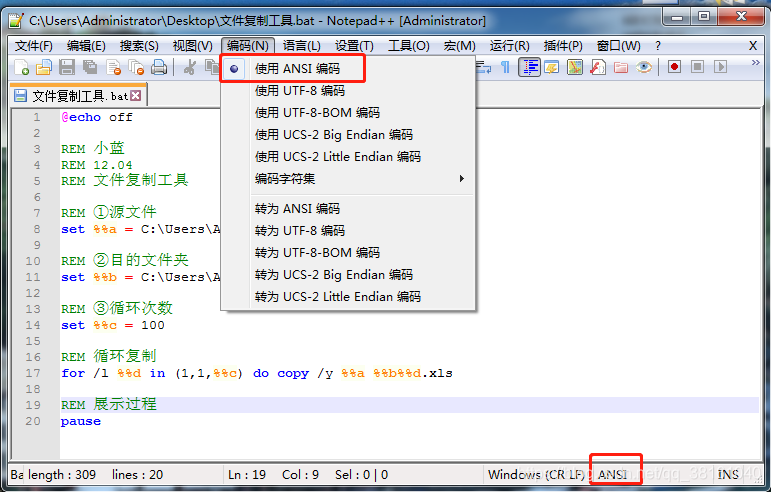Screen dimensions: 771x492
Task: Close the 文件复制工具.bat tab with X
Action: click(x=136, y=95)
